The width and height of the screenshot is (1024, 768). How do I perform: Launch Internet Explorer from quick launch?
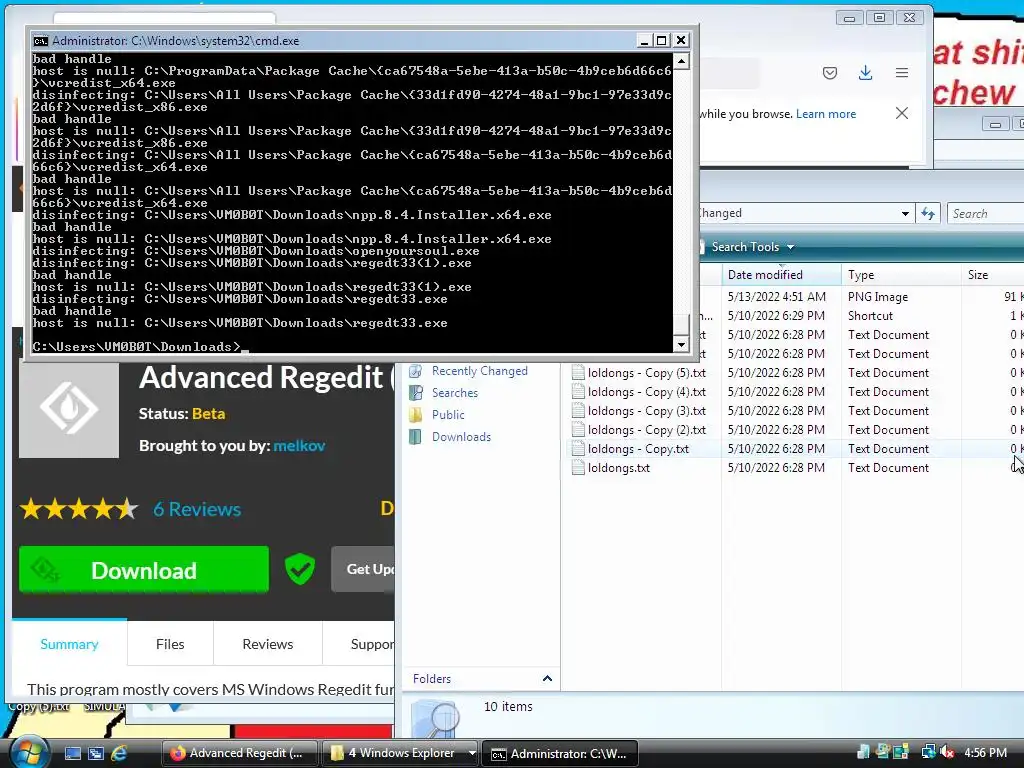(119, 753)
